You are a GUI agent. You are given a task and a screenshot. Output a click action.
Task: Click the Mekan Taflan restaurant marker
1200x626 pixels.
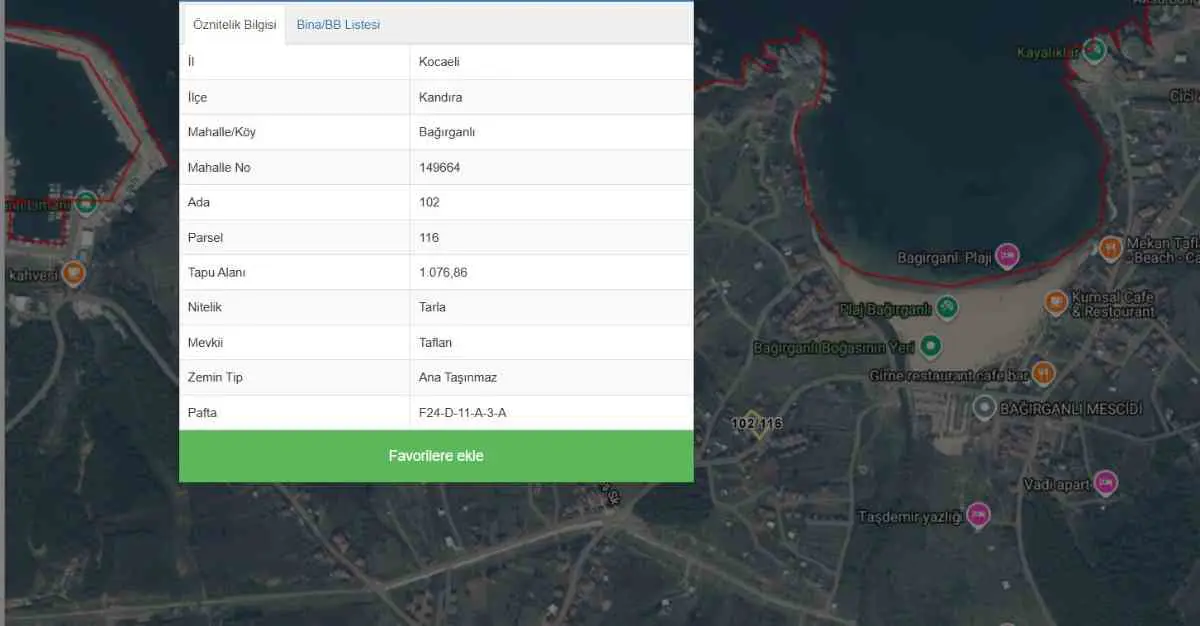click(x=1110, y=247)
